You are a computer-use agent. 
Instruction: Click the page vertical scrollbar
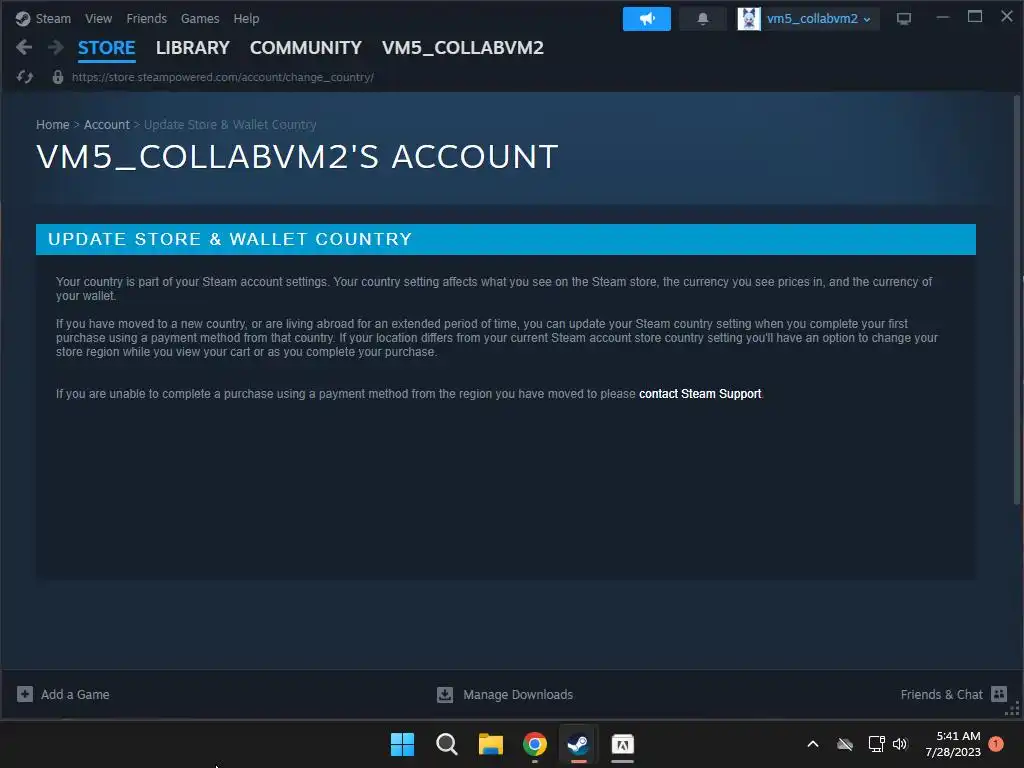pos(1016,300)
